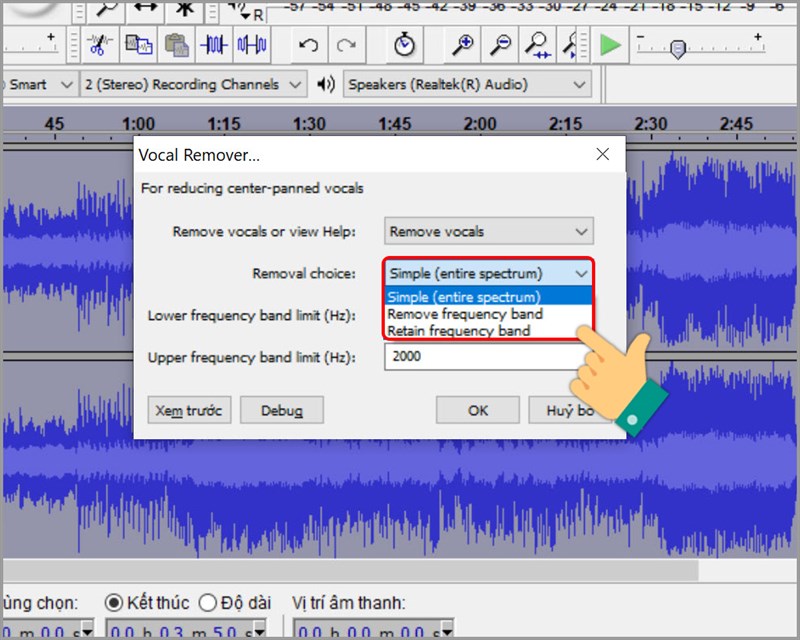Select the 'Độ dài' radio button
Viewport: 800px width, 640px height.
coord(208,603)
